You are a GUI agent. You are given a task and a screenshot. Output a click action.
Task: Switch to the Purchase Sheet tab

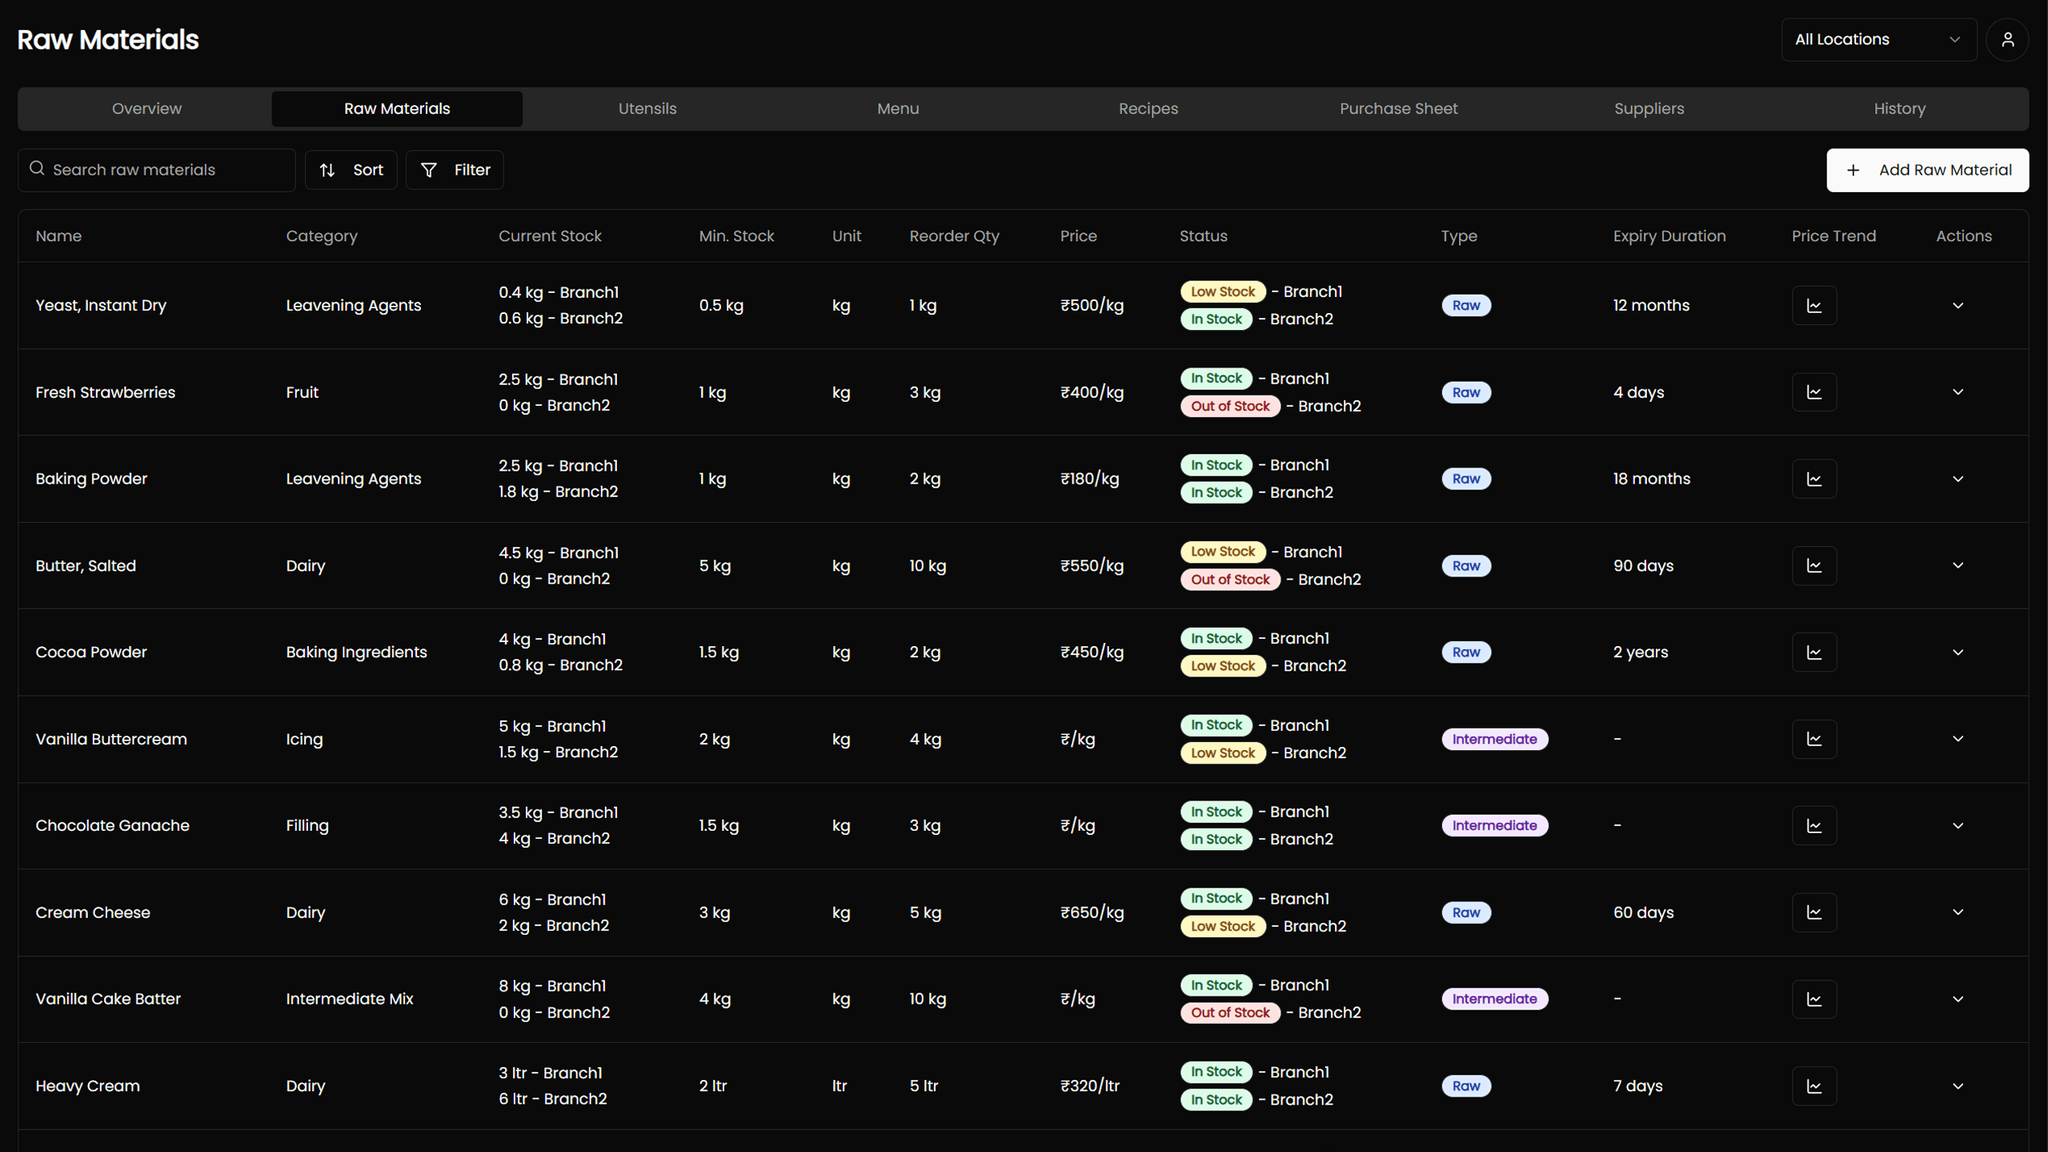click(x=1398, y=109)
